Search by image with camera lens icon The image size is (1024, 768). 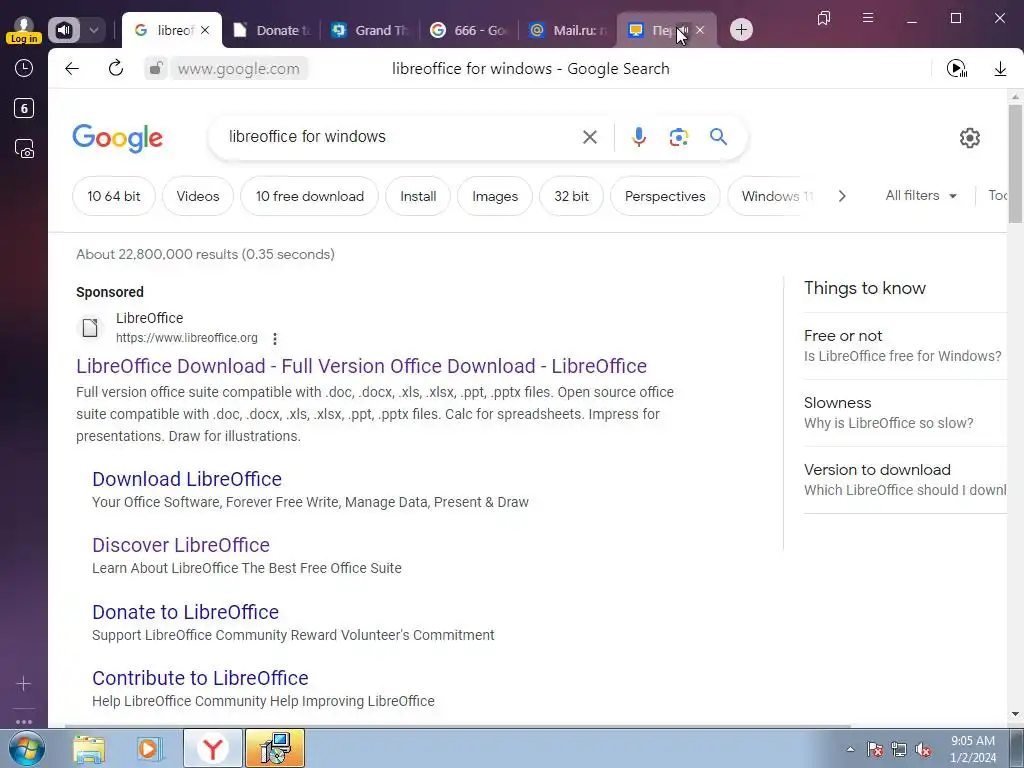tap(679, 137)
